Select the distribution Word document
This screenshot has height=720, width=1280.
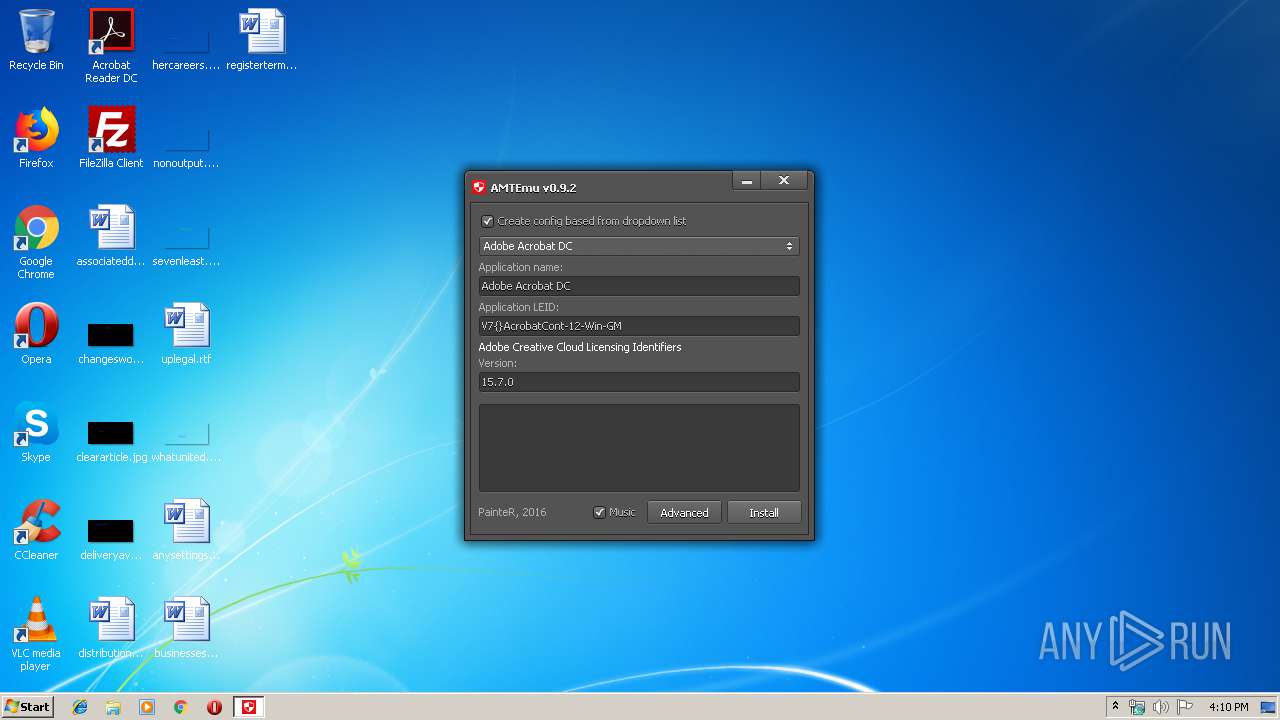(x=111, y=629)
